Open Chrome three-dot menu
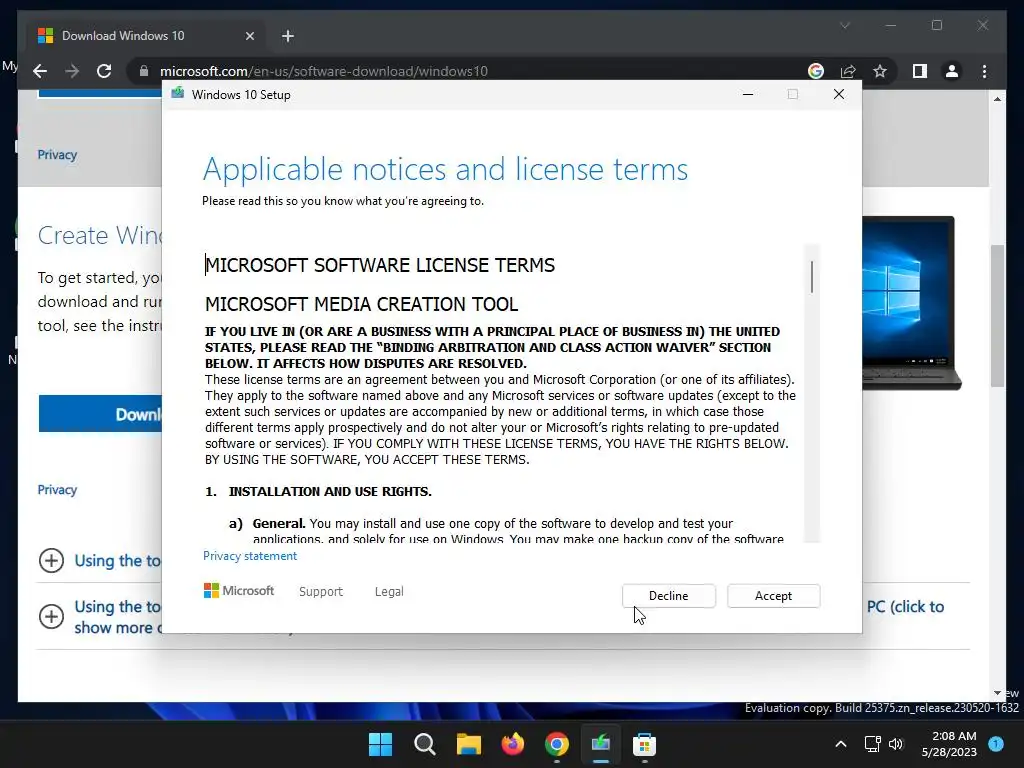1024x768 pixels. pyautogui.click(x=984, y=71)
